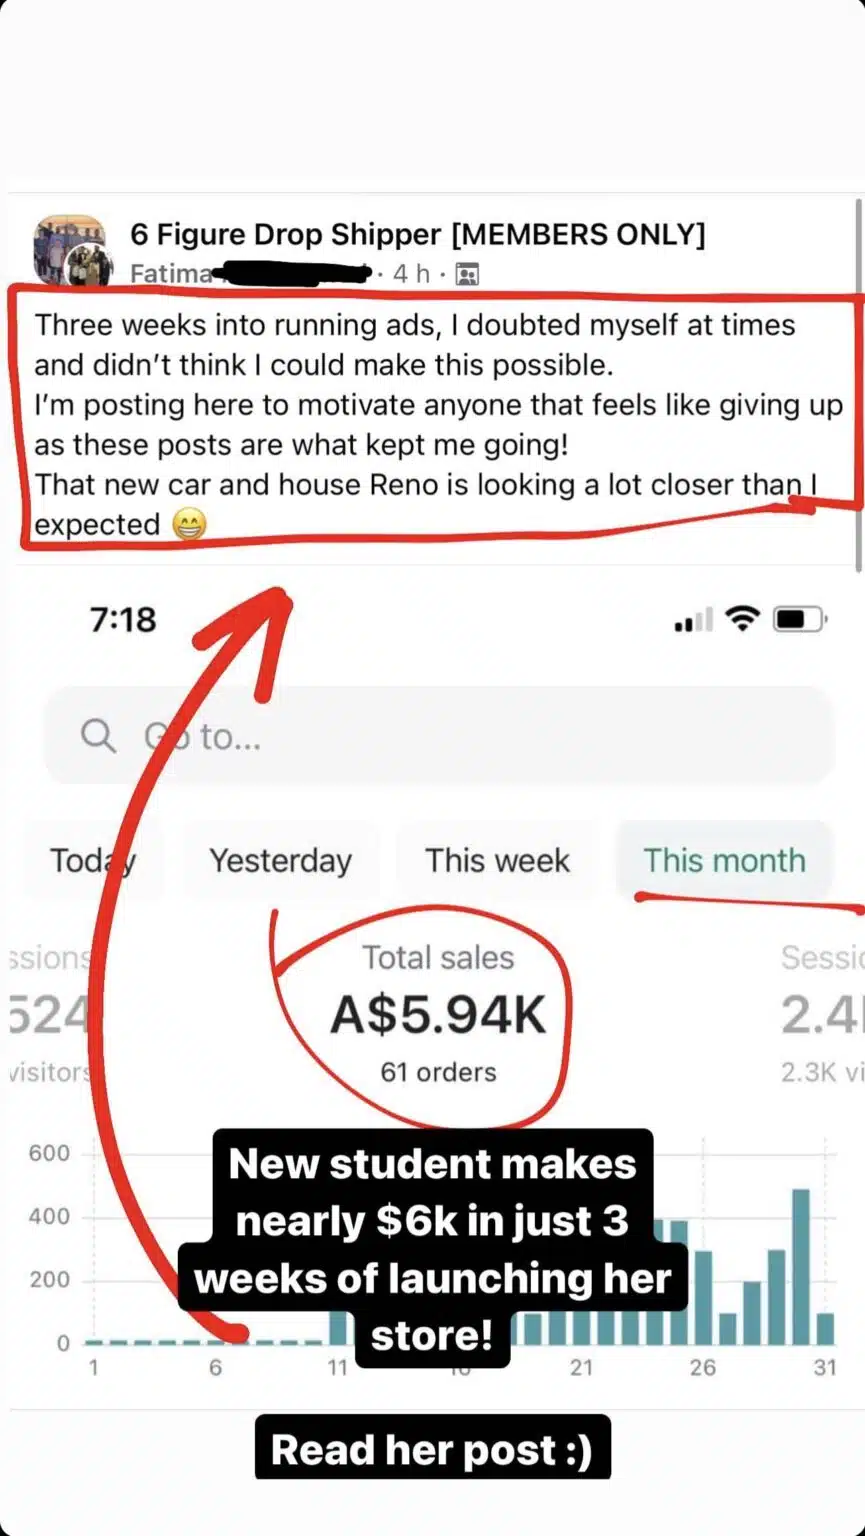Focus the "Go to..." search field

click(440, 737)
